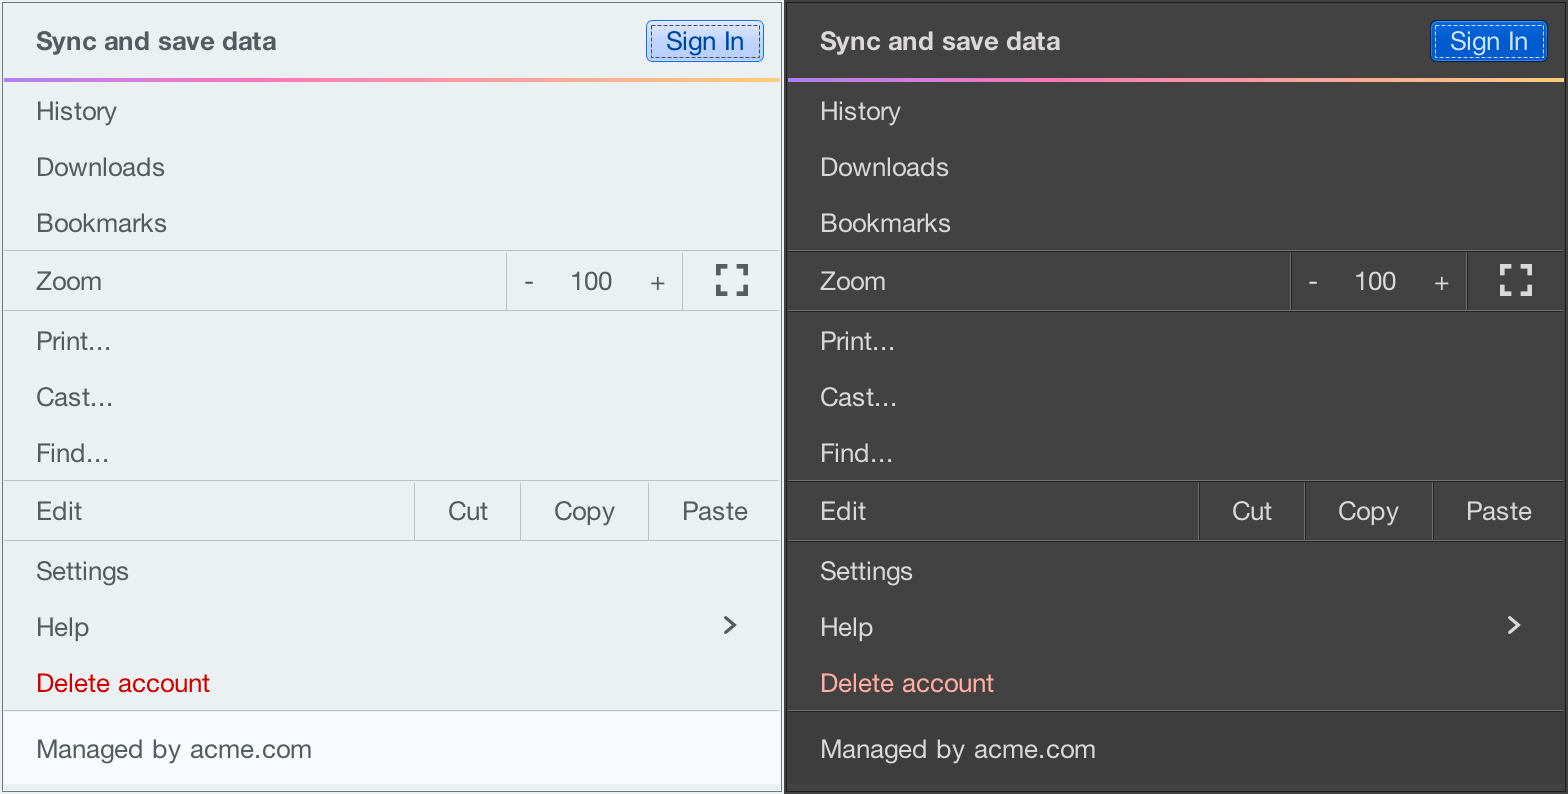Image resolution: width=1568 pixels, height=794 pixels.
Task: Expand Help submenu arrow in dark menu
Action: pos(1514,626)
